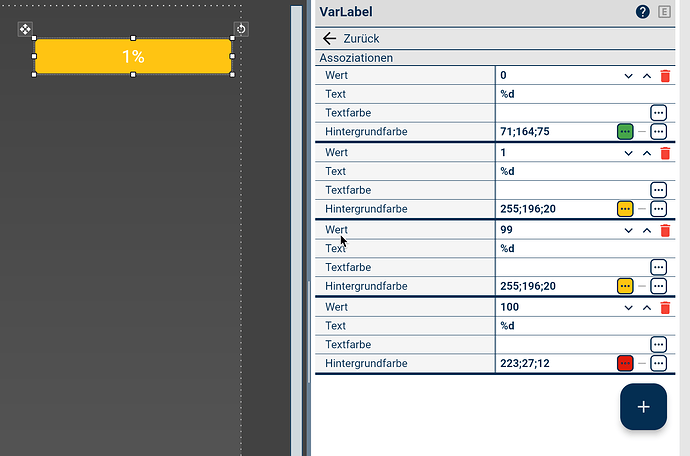Click the move handle above the label widget
This screenshot has width=690, height=456.
pyautogui.click(x=25, y=30)
